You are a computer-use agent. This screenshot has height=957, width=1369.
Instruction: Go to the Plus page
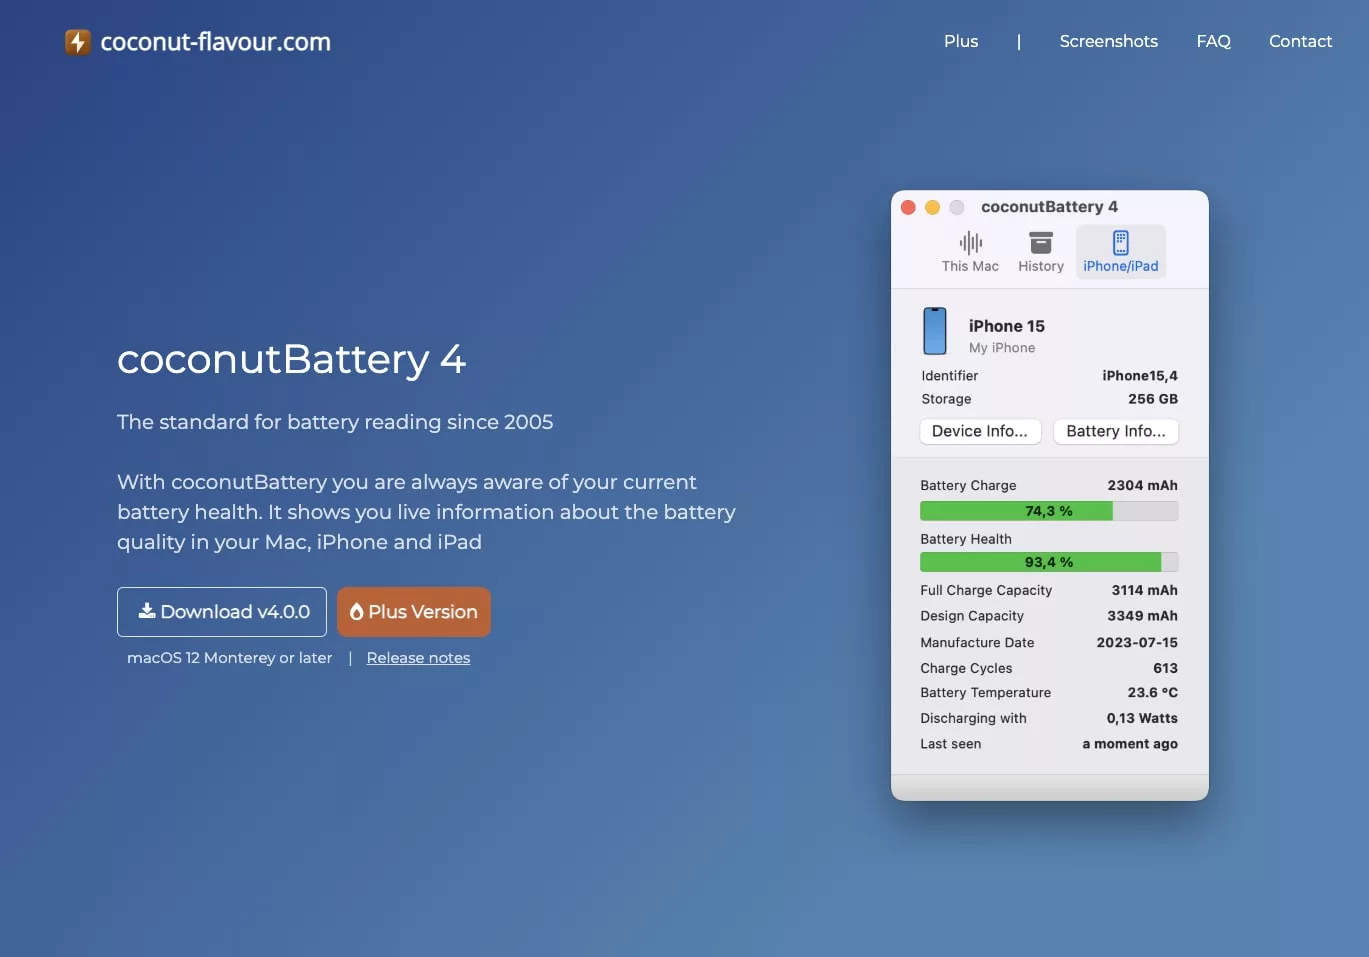pos(961,41)
